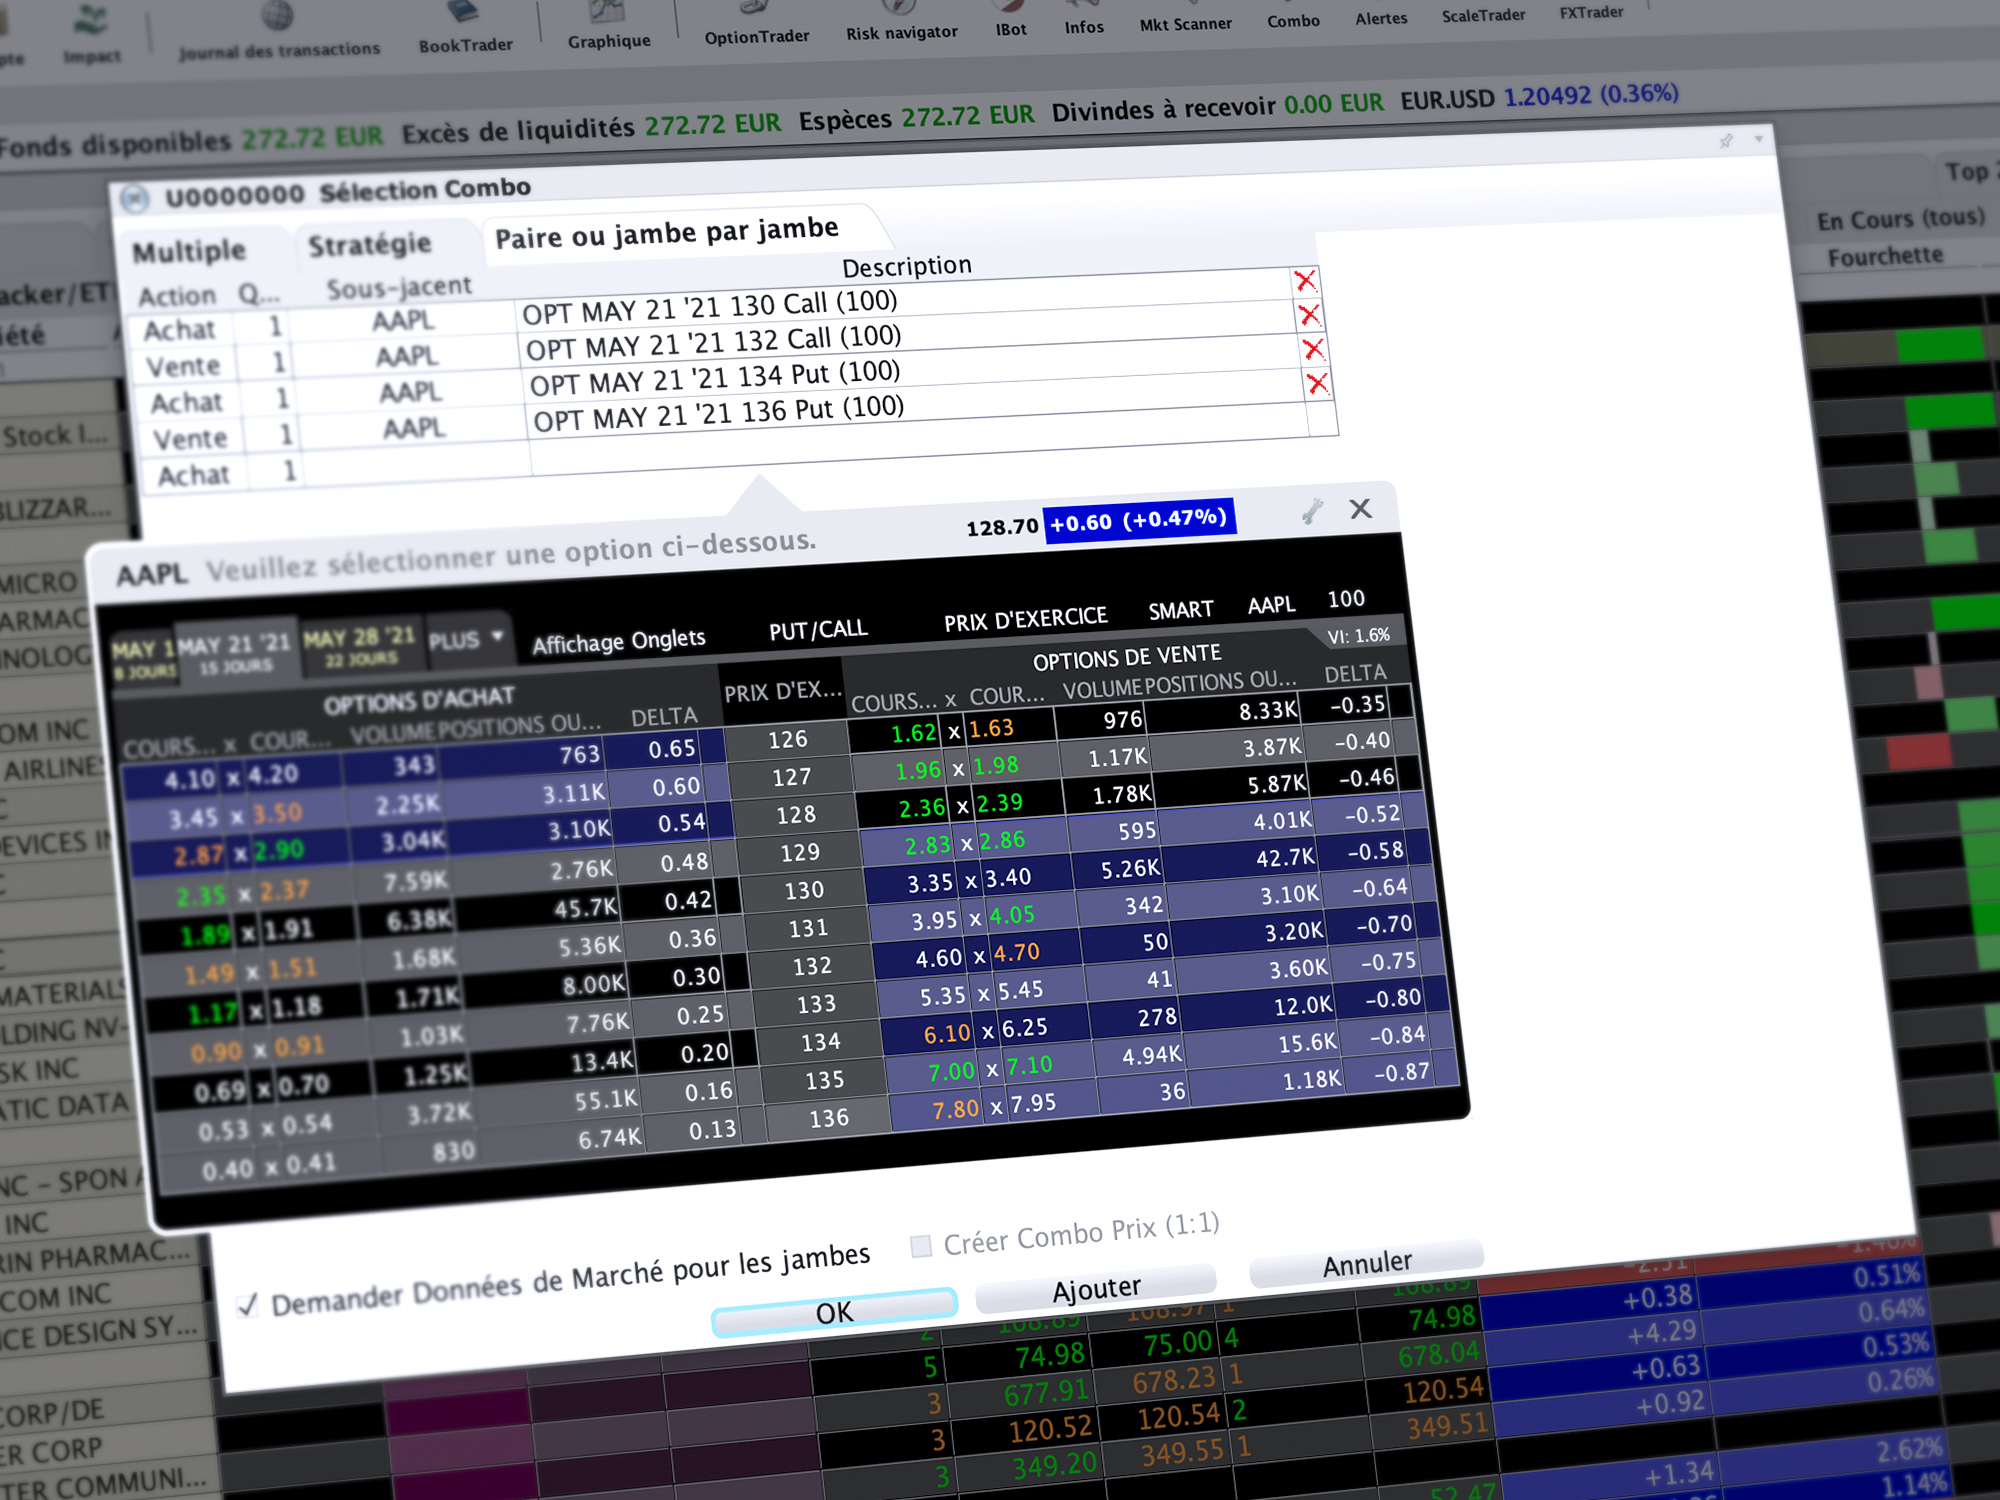Toggle Demander Données de Marché checkbox
Viewport: 2000px width, 1500px height.
(247, 1305)
